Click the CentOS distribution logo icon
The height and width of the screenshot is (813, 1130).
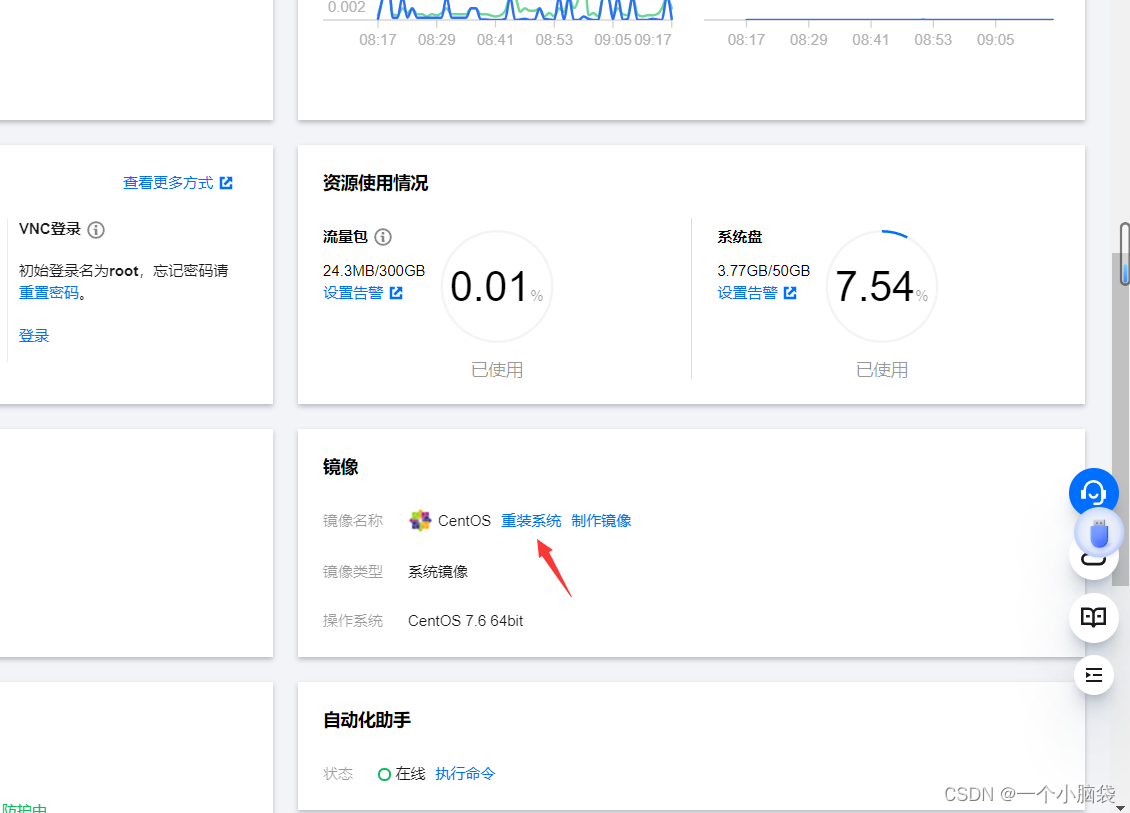[x=419, y=520]
